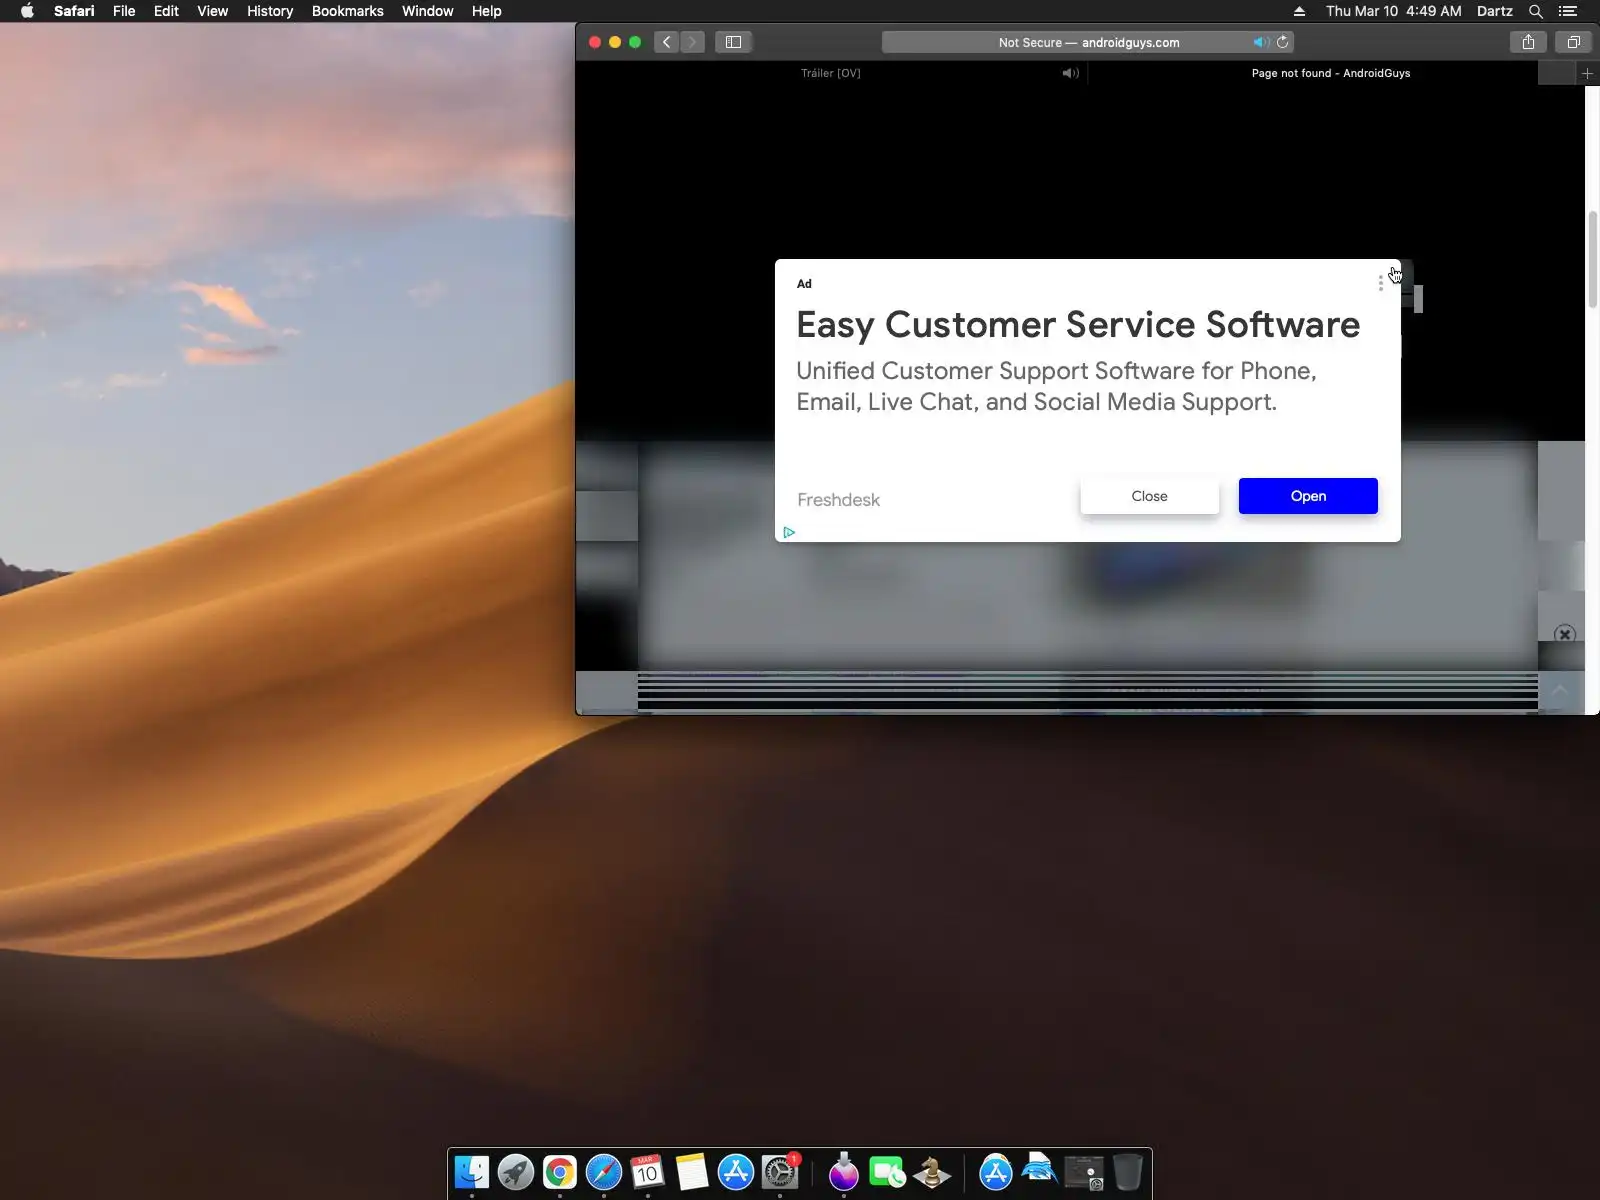
Task: Click the AdChoices triangle icon
Action: [789, 532]
